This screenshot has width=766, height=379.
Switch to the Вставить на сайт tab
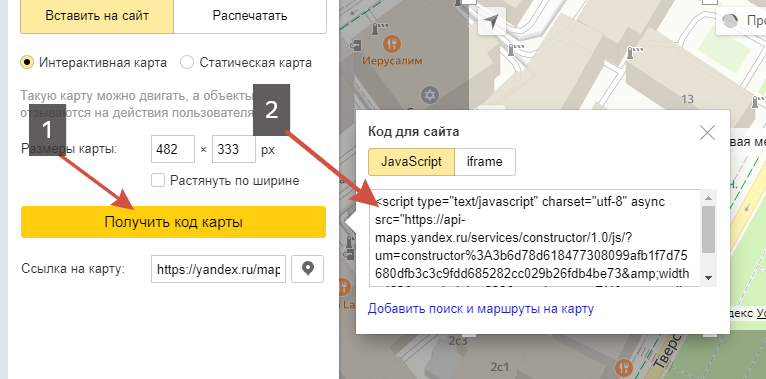point(97,16)
